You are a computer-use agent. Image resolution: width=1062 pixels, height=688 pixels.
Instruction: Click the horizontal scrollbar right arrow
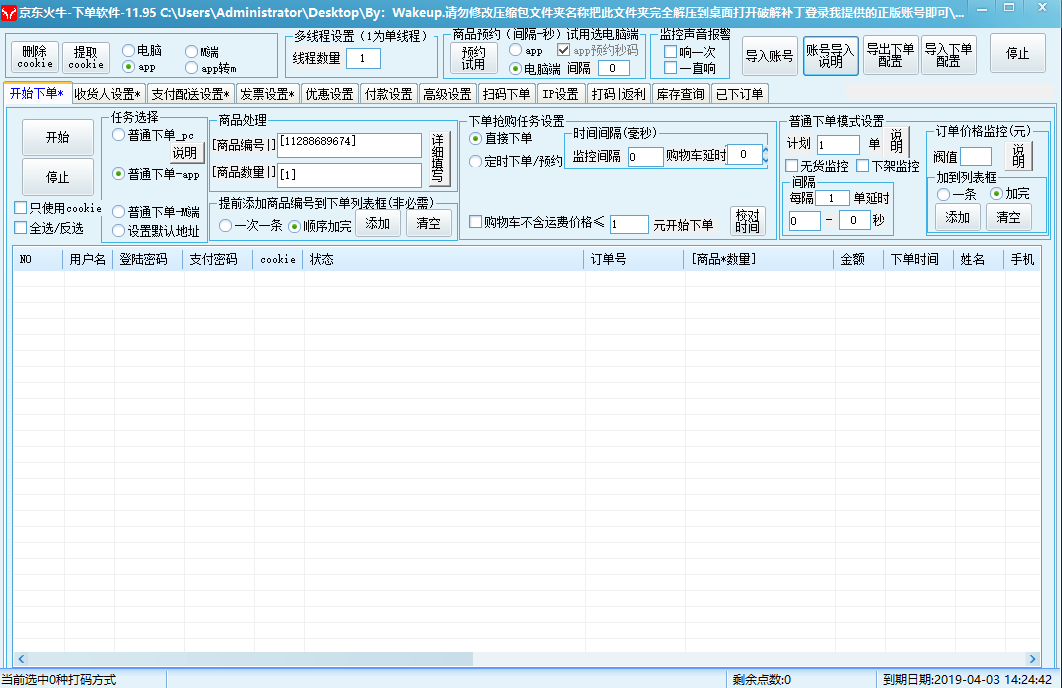click(x=1032, y=659)
